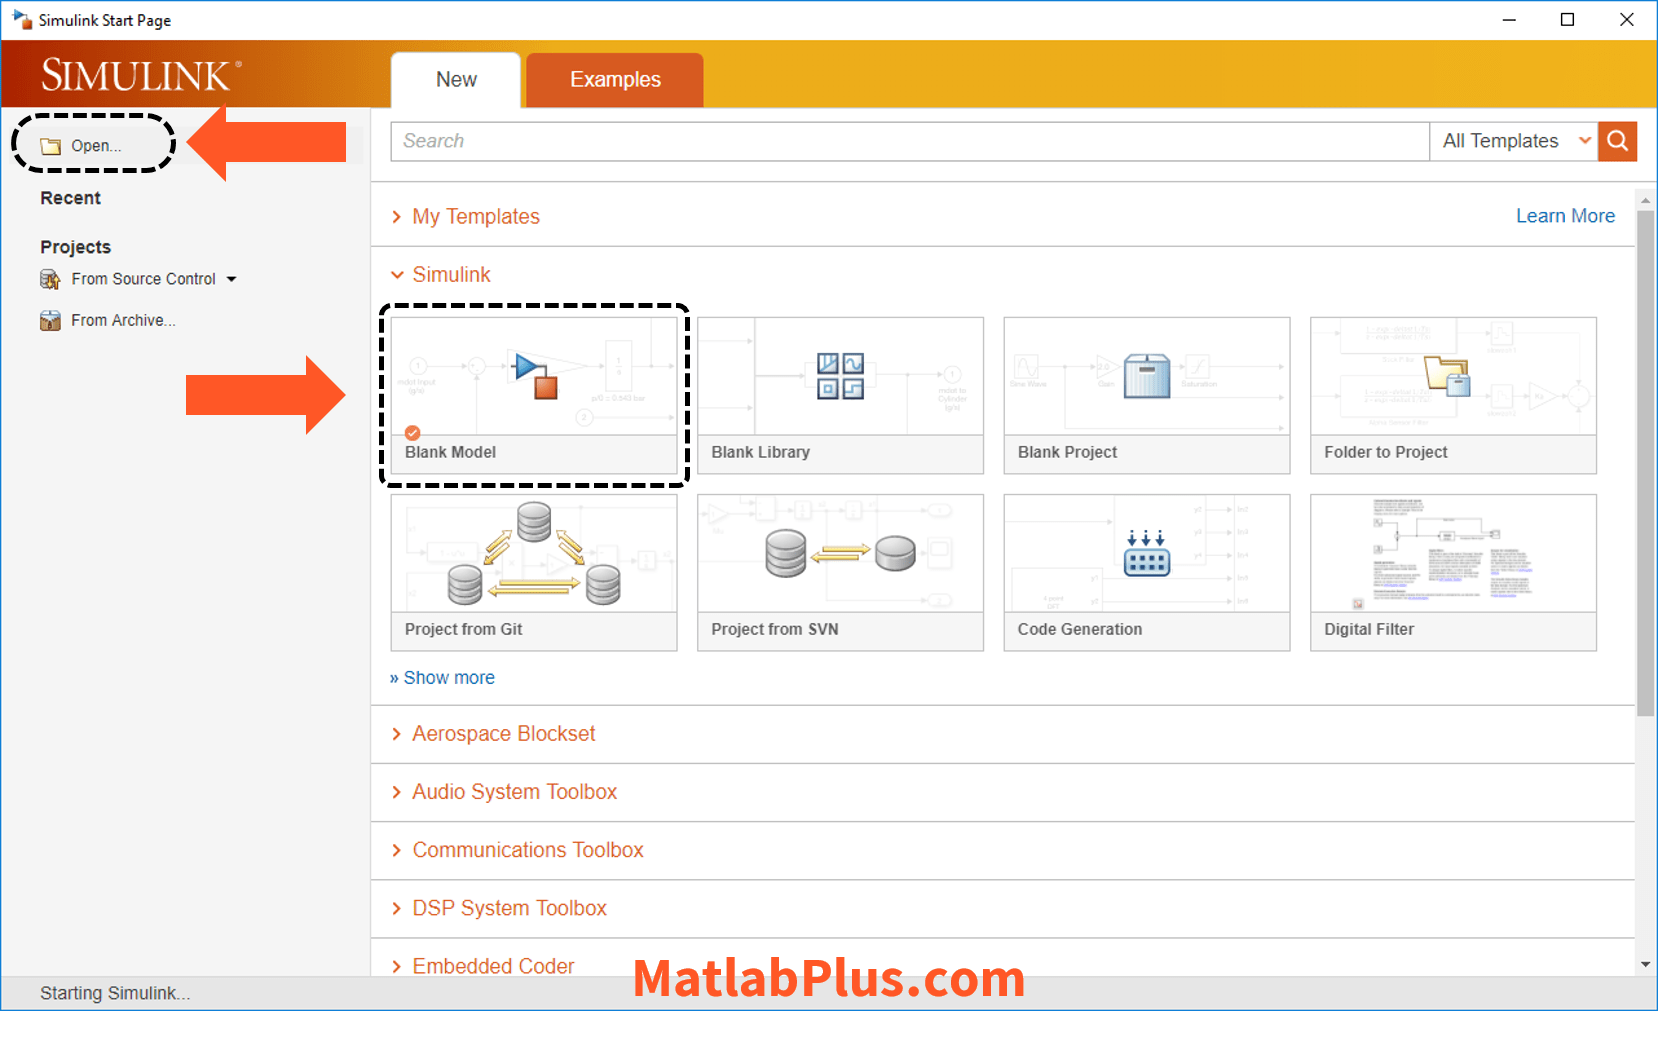
Task: Select the Blank Library template icon
Action: click(x=840, y=377)
